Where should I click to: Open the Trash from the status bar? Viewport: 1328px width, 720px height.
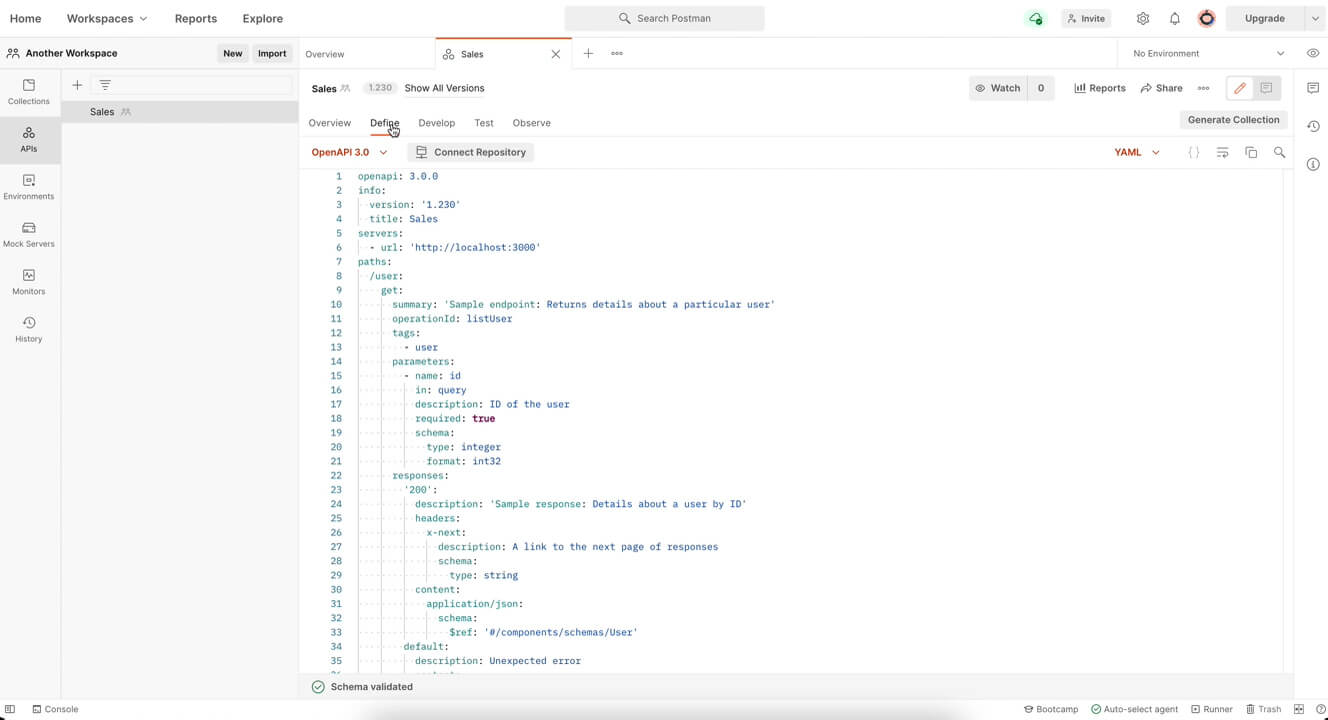coord(1264,709)
